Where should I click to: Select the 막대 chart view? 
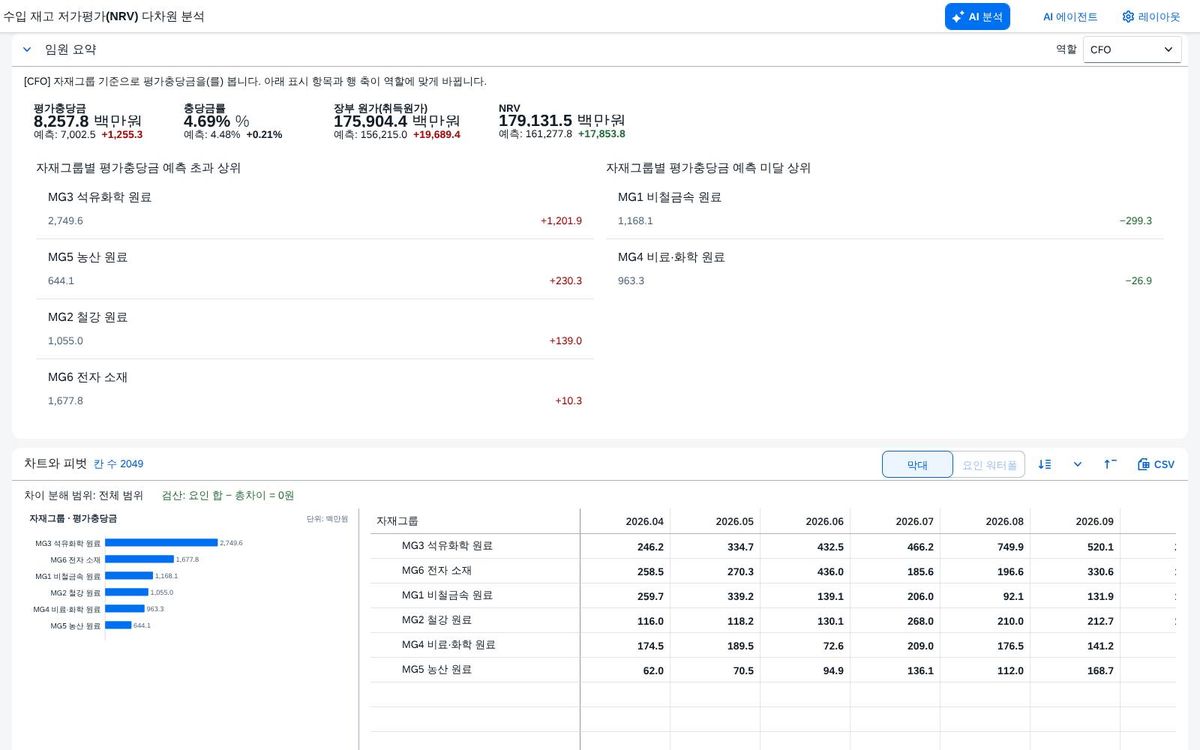pyautogui.click(x=917, y=464)
